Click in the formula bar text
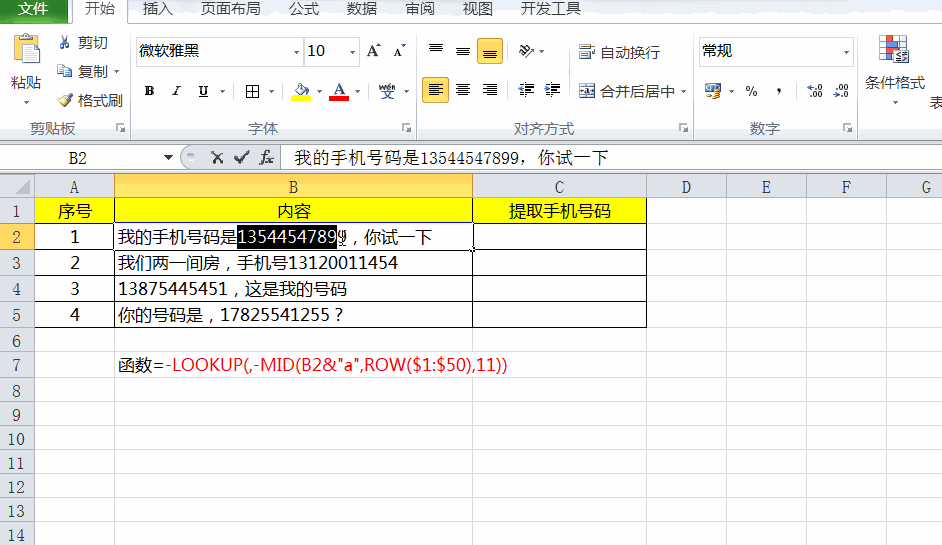Viewport: 942px width, 545px height. tap(451, 158)
